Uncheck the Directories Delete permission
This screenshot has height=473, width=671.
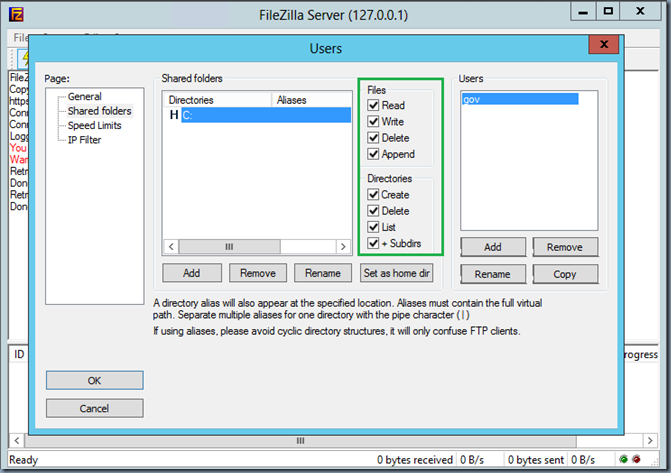(x=373, y=211)
